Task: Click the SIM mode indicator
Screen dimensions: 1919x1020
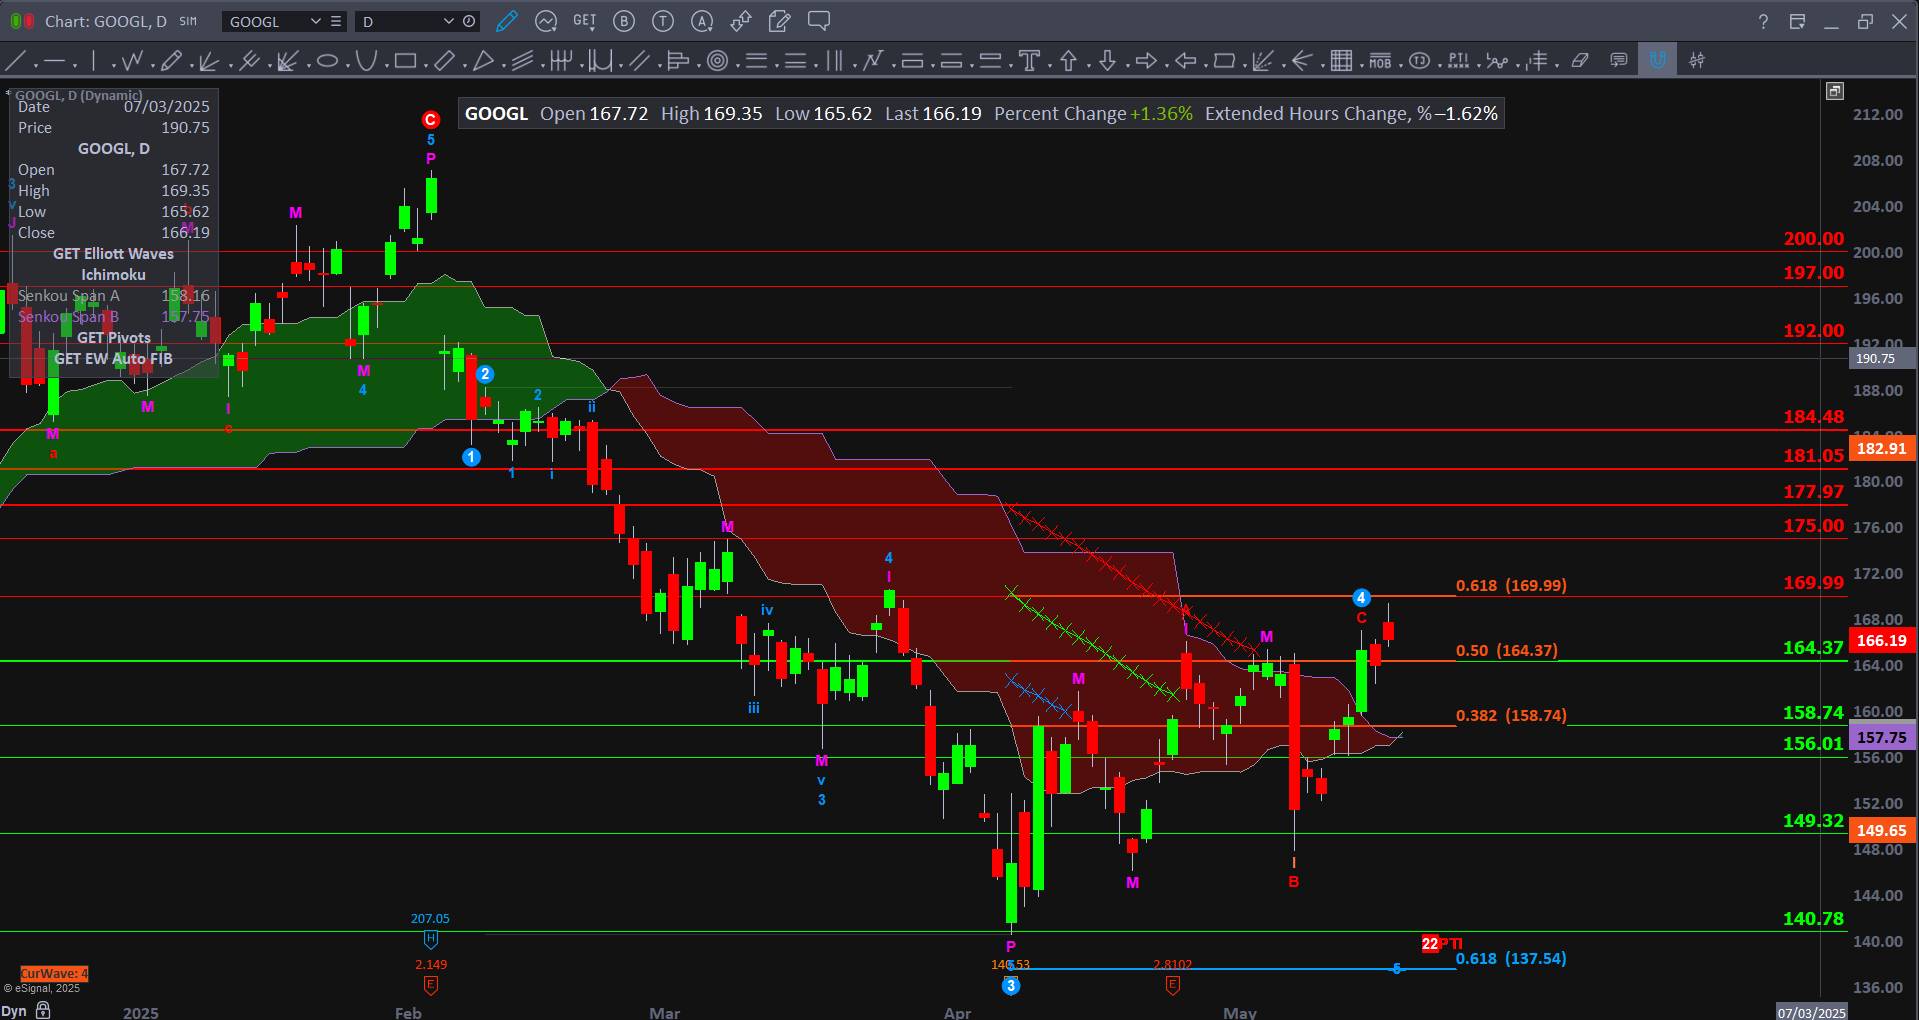Action: tap(188, 21)
